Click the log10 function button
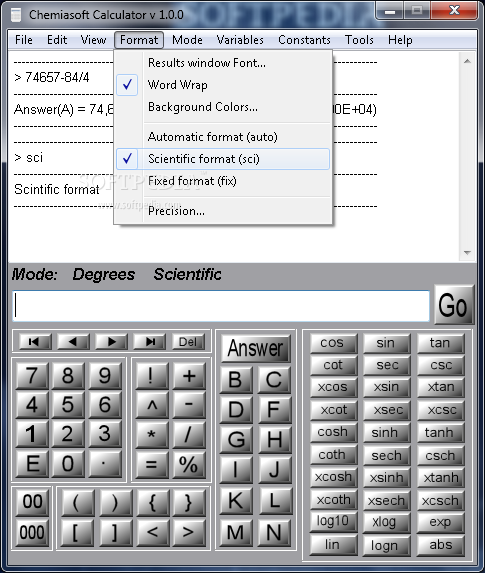The image size is (485, 573). point(333,523)
